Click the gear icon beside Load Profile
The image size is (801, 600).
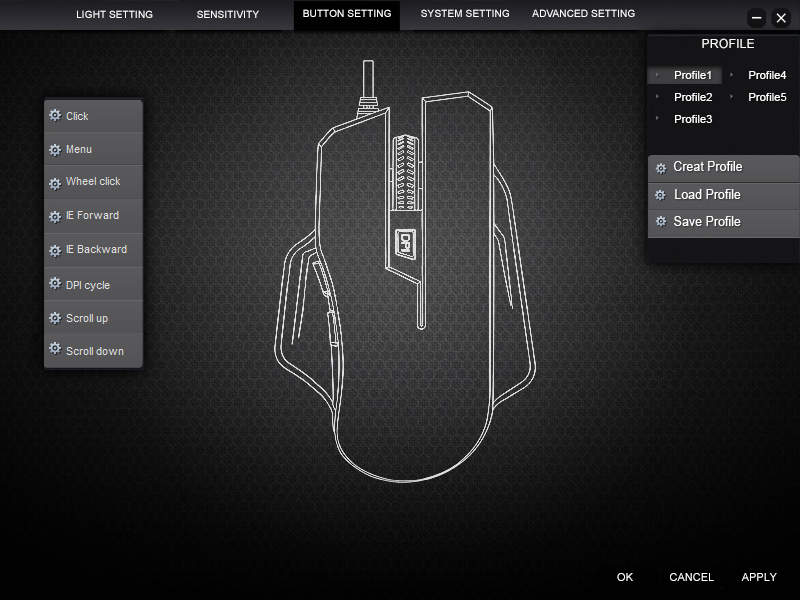click(660, 195)
